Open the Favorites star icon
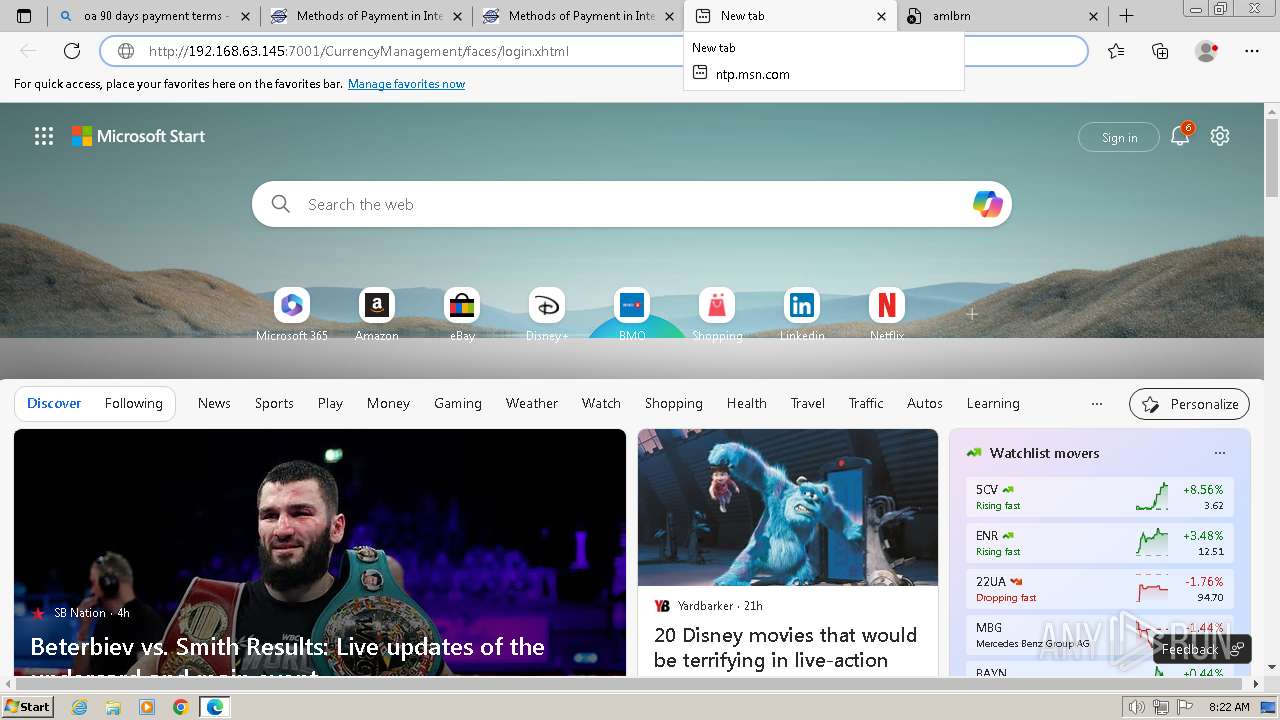The height and width of the screenshot is (720, 1280). (x=1116, y=51)
